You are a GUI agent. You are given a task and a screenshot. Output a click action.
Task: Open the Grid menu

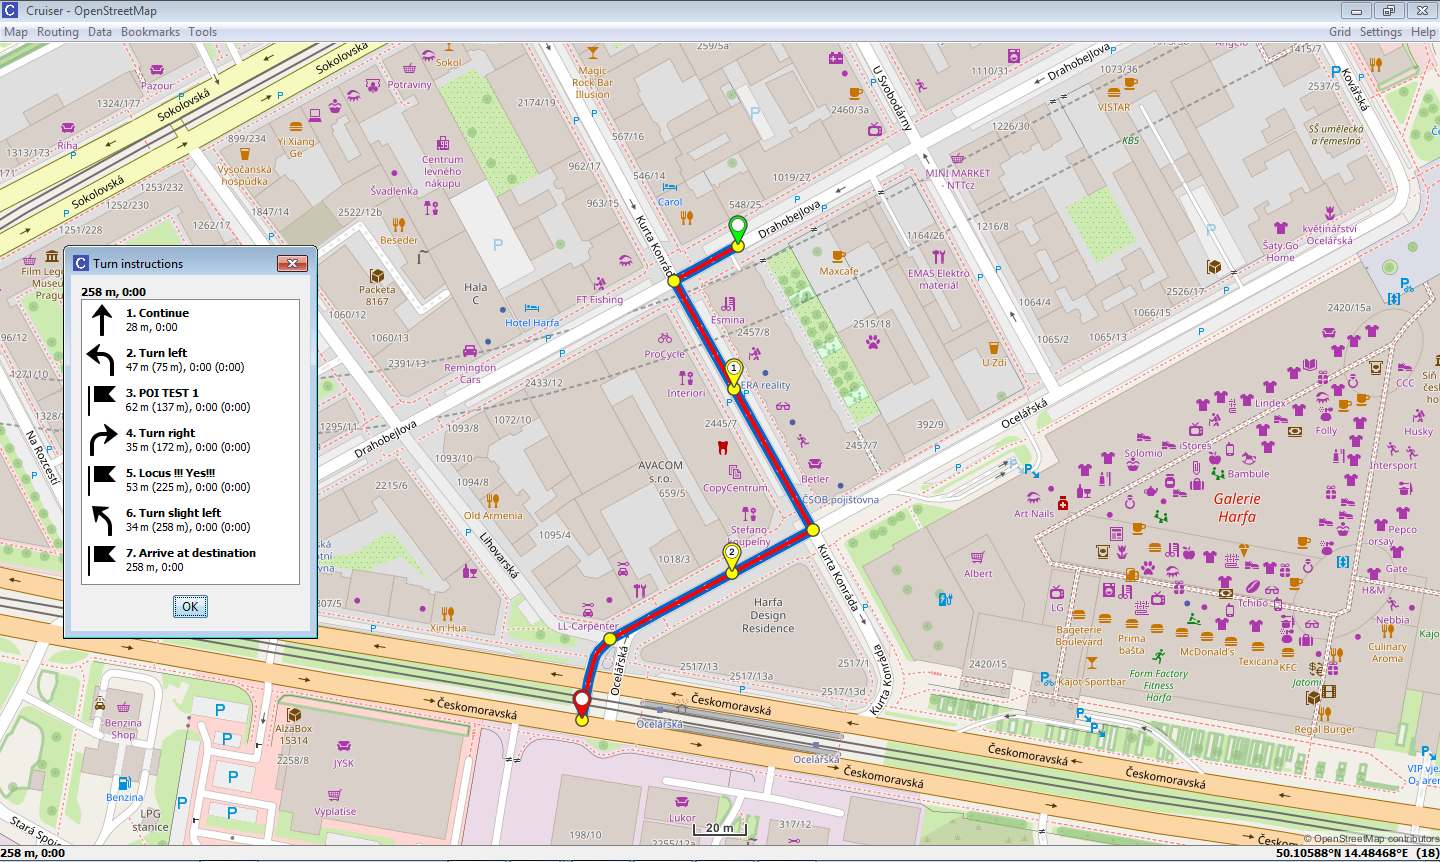1339,32
